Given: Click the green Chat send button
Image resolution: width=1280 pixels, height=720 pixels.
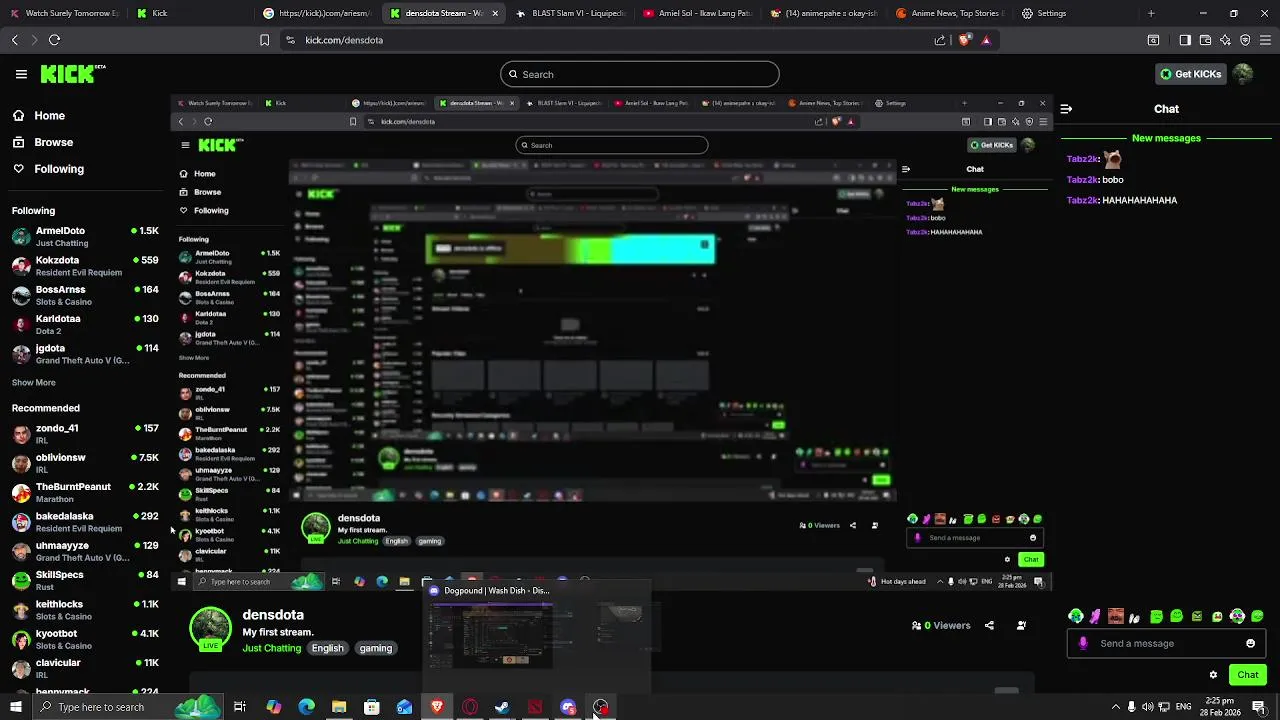Looking at the screenshot, I should (1248, 675).
